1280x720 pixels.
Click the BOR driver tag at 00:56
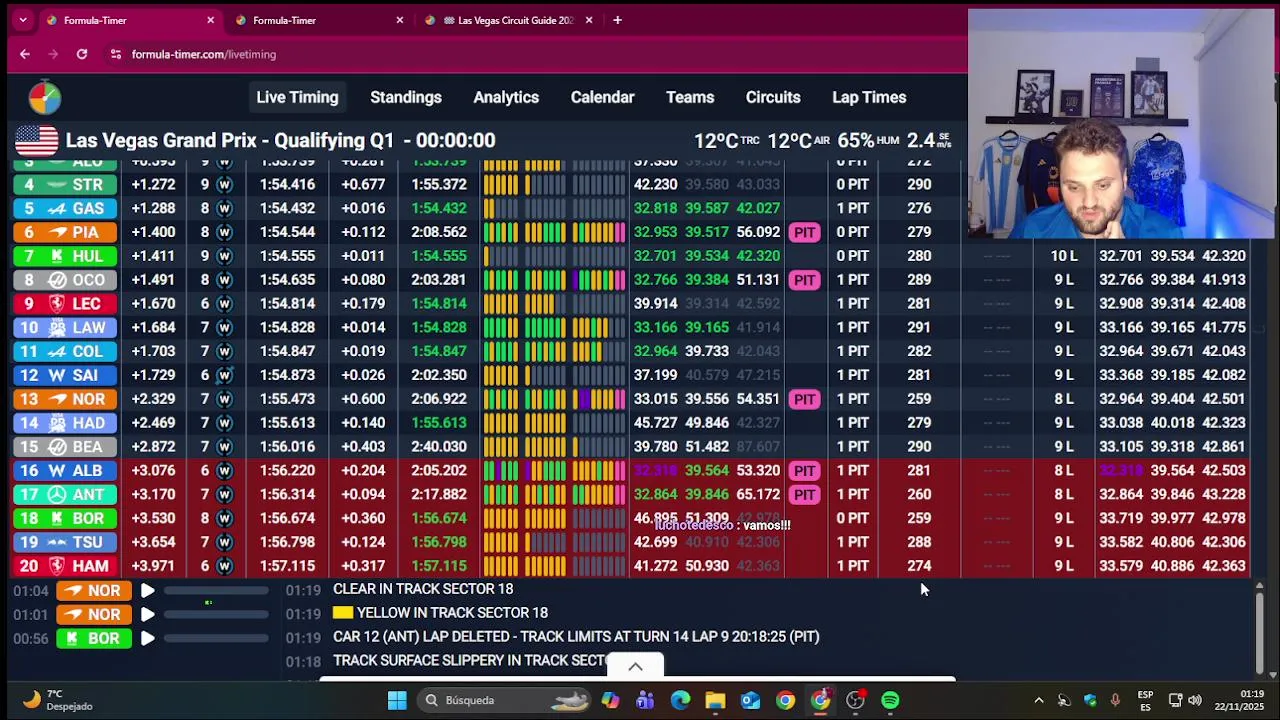(x=94, y=638)
